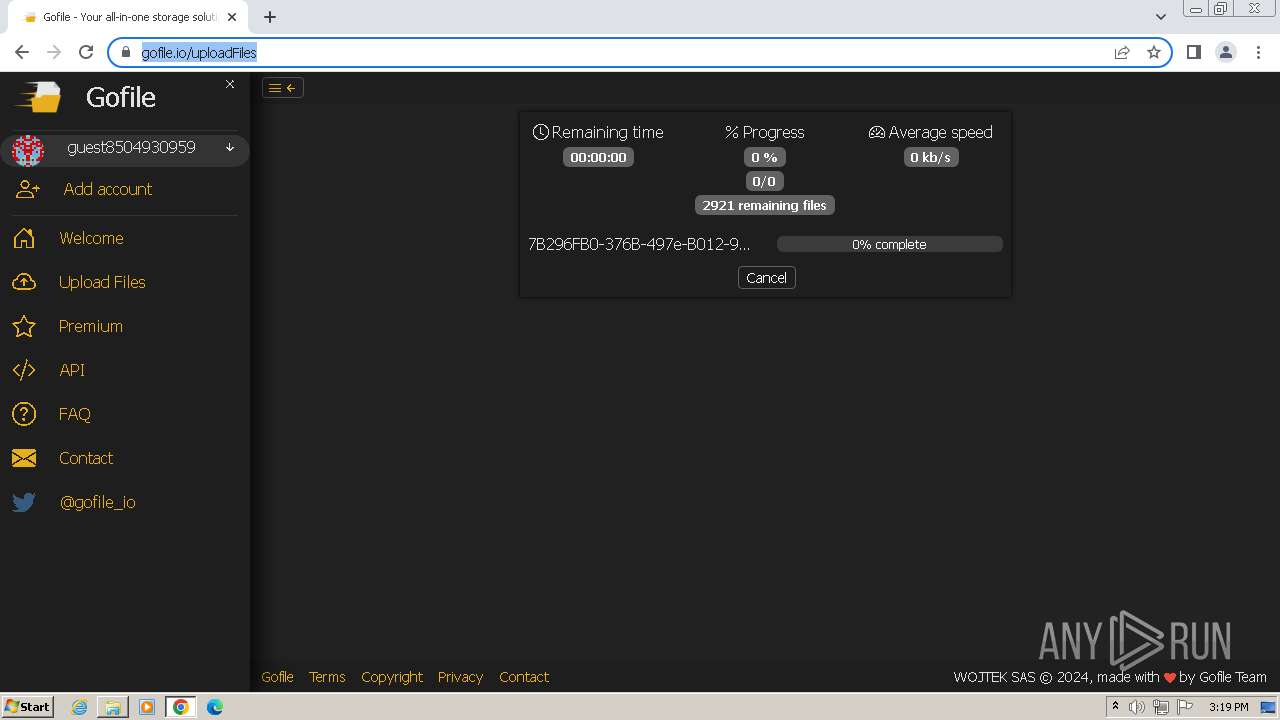Click the site lock icon in address bar
1280x720 pixels.
126,52
